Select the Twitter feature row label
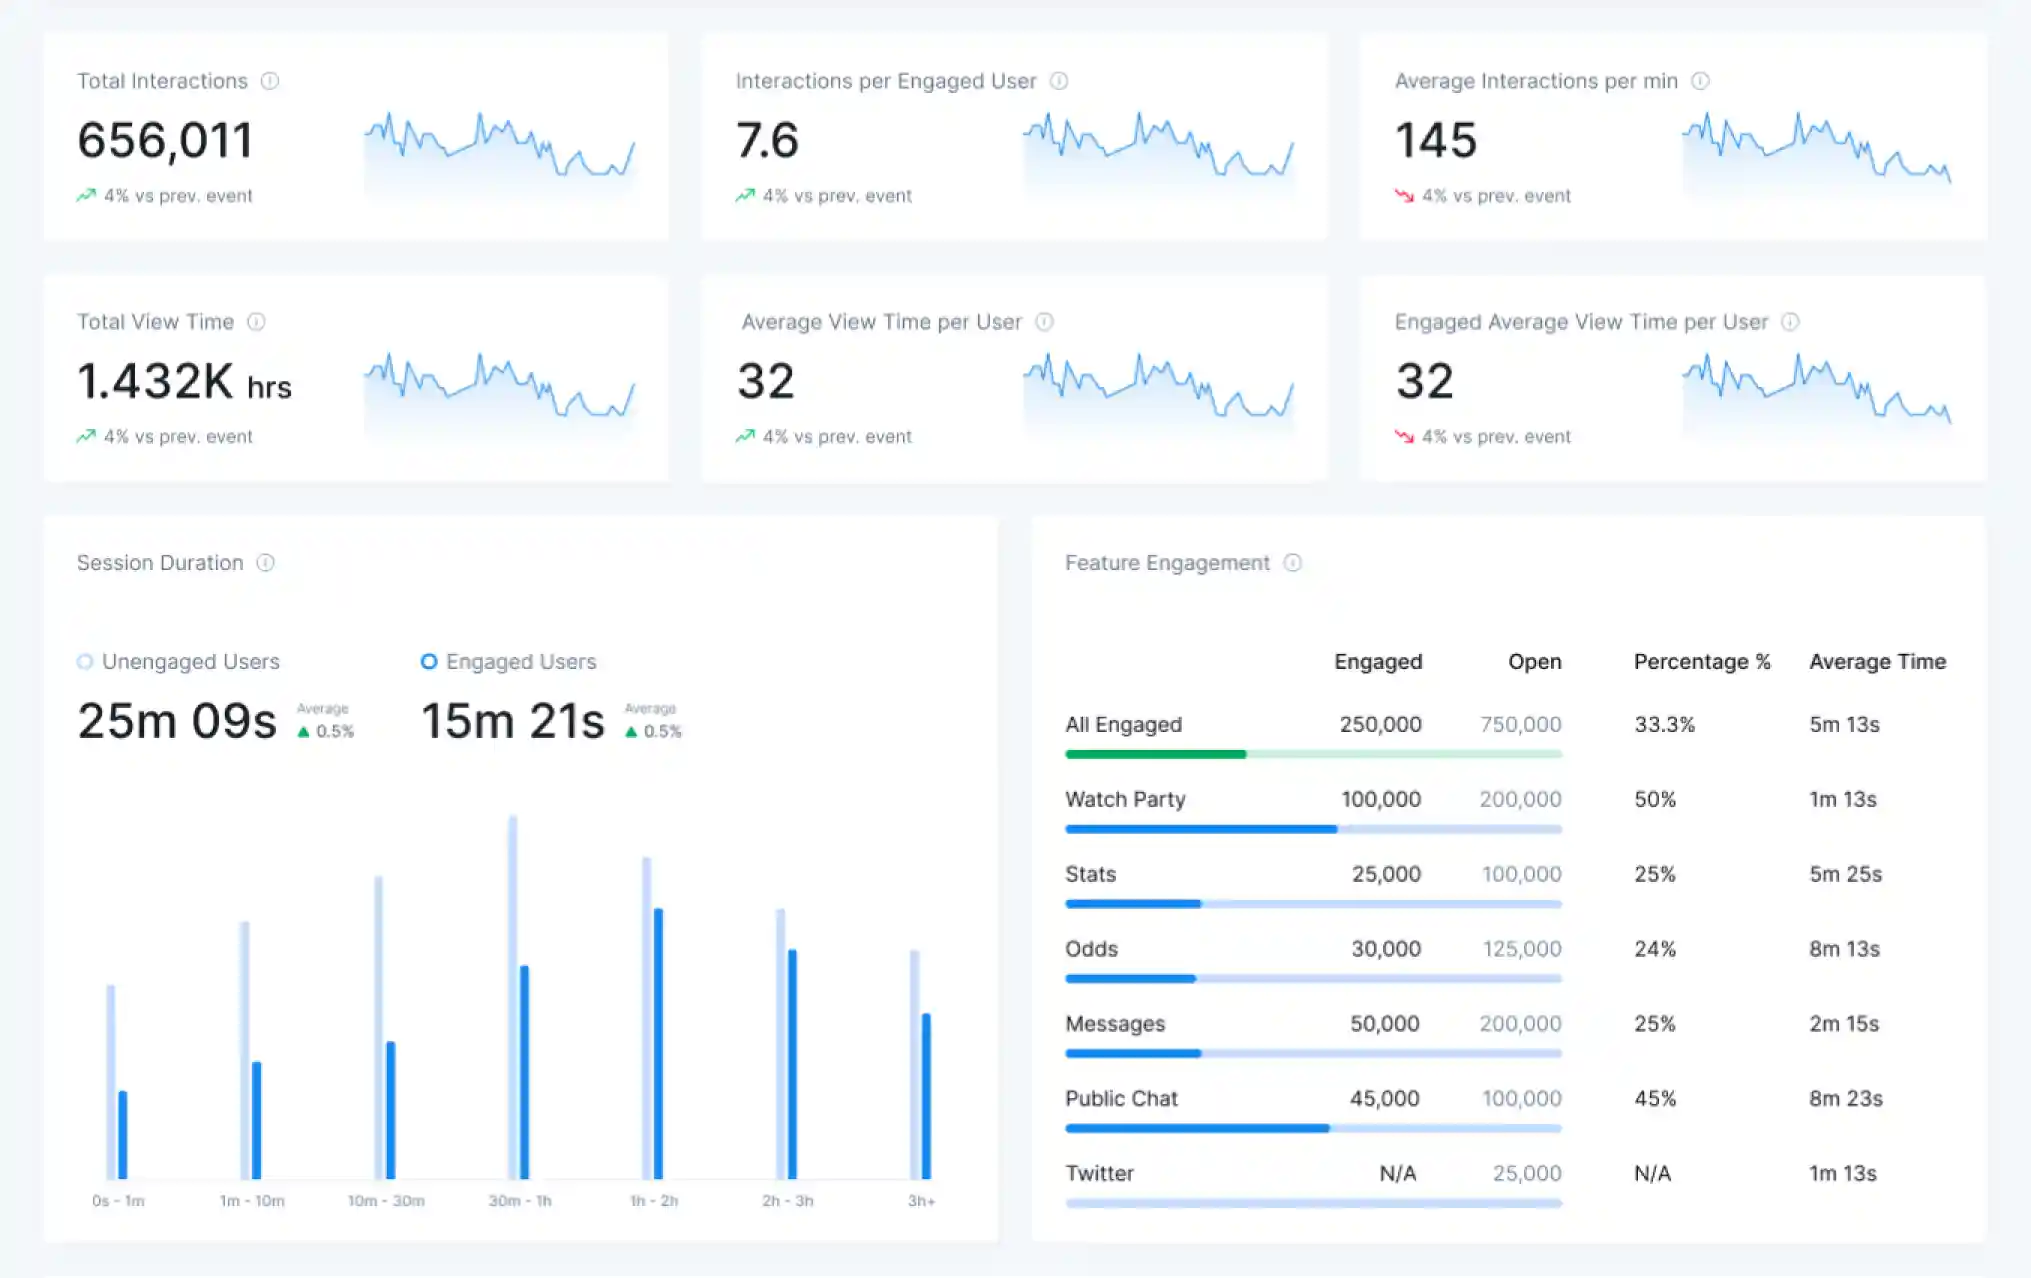This screenshot has height=1278, width=2031. tap(1099, 1173)
